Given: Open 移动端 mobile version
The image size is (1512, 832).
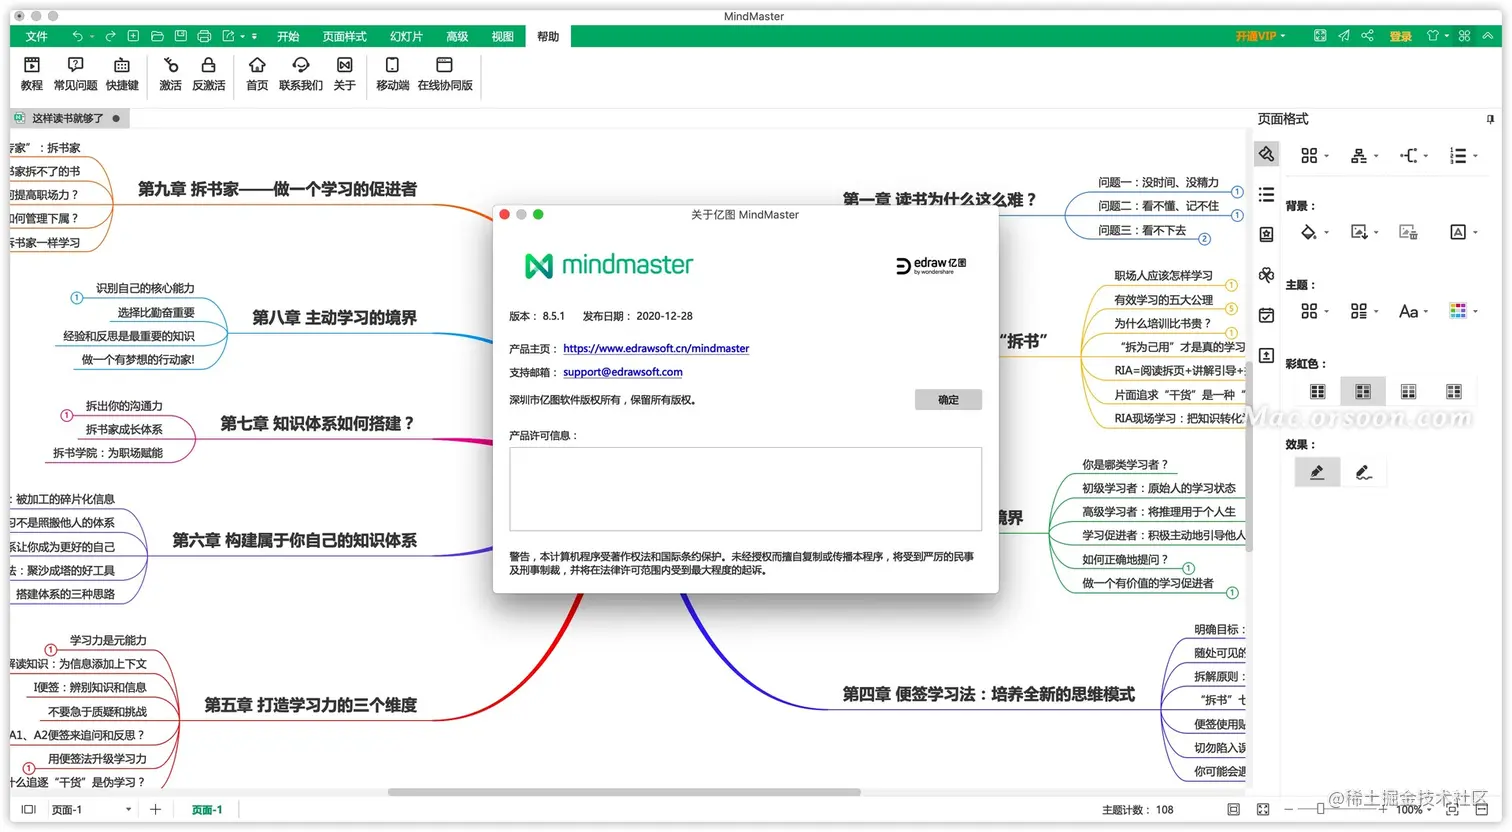Looking at the screenshot, I should click(x=393, y=74).
